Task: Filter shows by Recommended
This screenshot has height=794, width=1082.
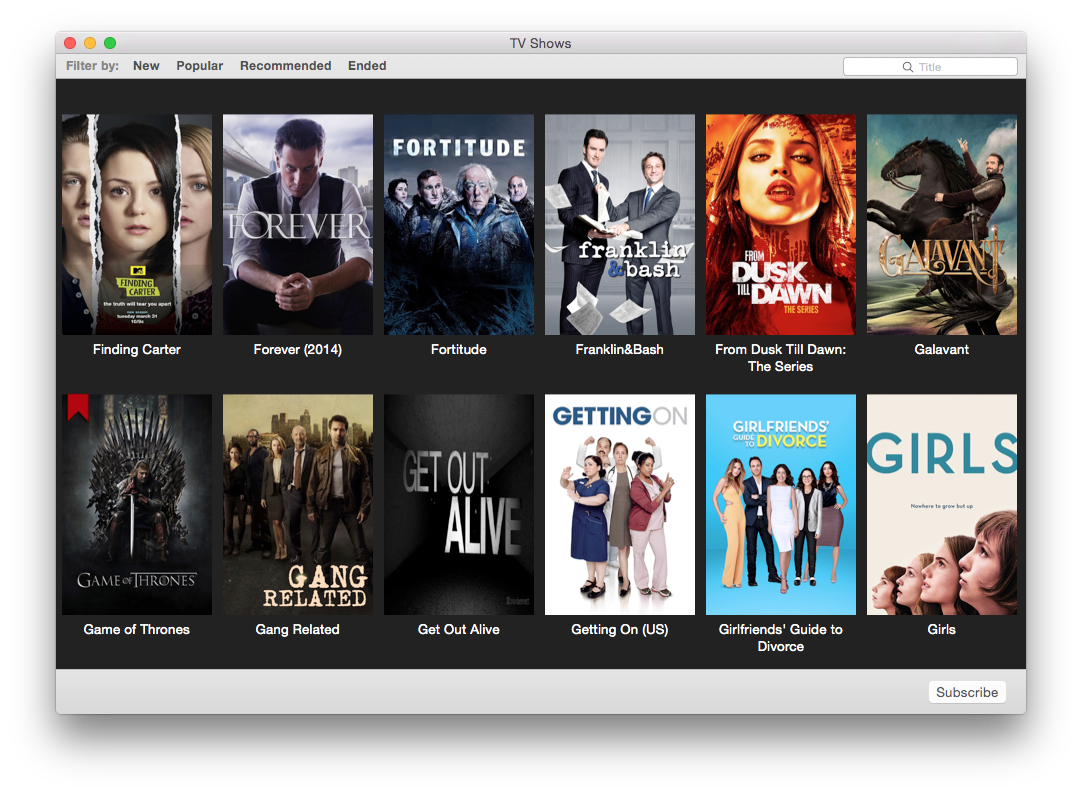Action: tap(286, 66)
